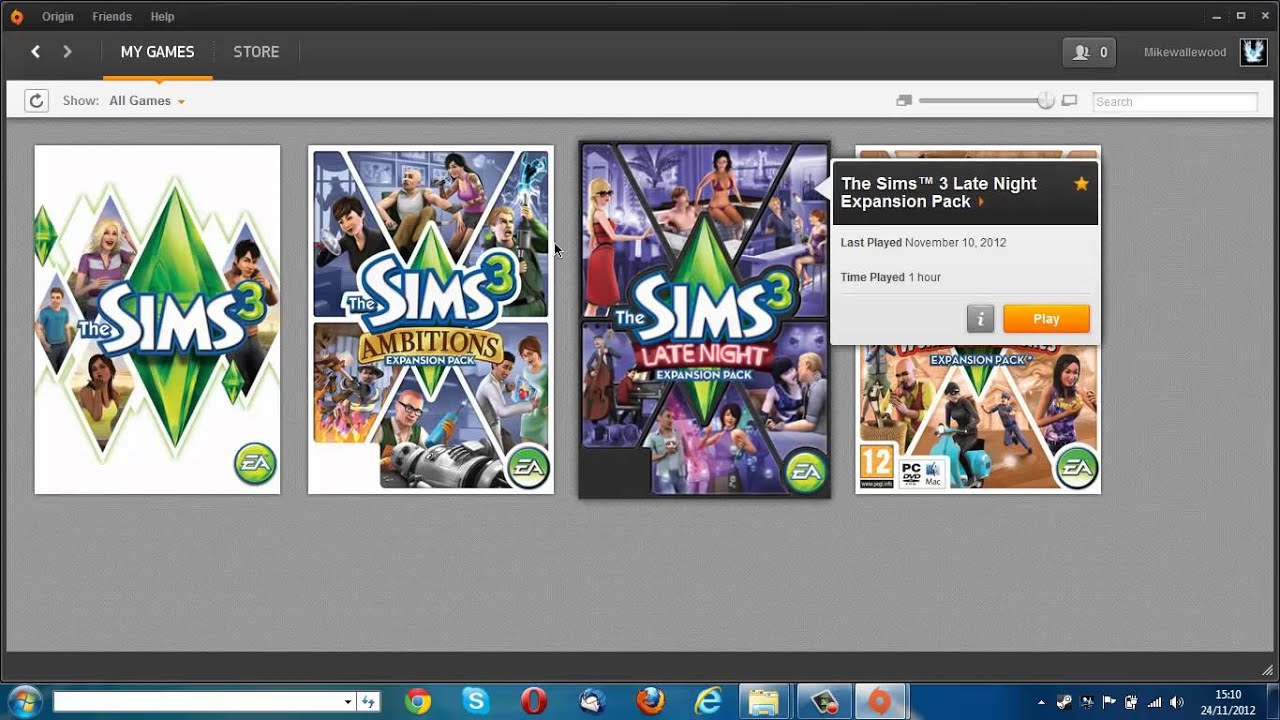Go forward with the right arrow
Viewport: 1280px width, 720px height.
[67, 52]
